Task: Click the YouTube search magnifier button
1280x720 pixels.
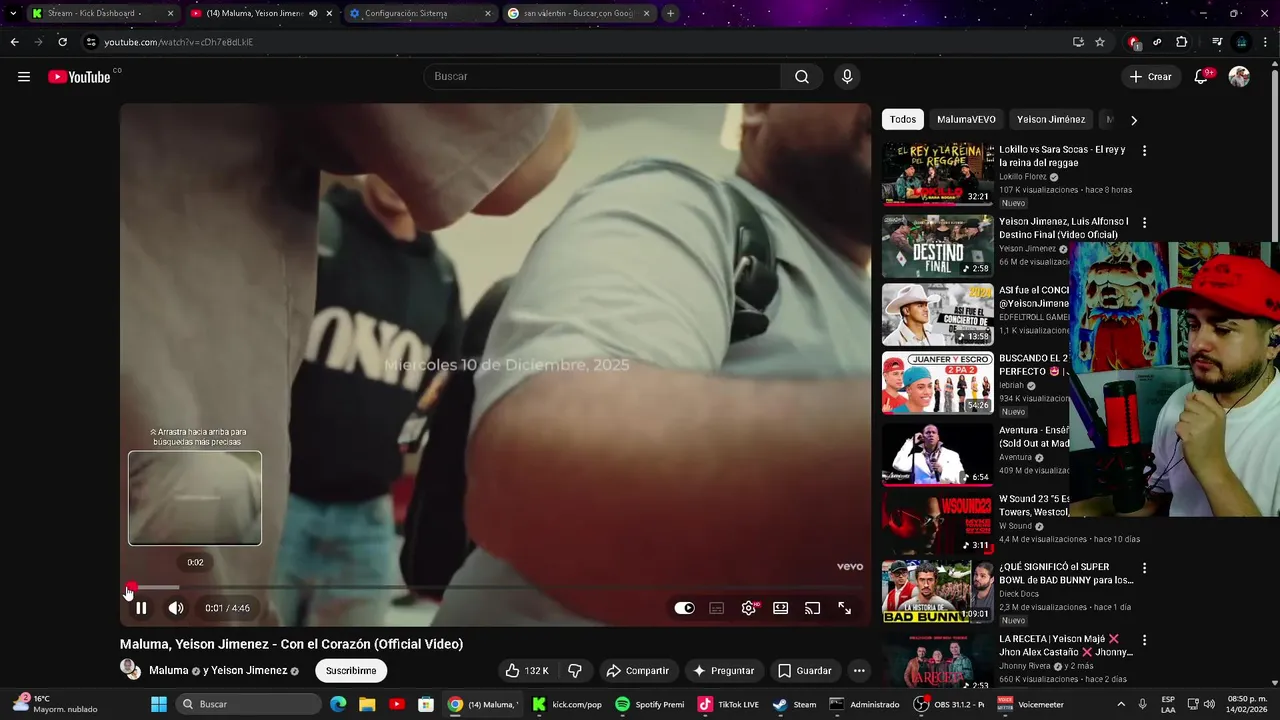Action: point(802,77)
